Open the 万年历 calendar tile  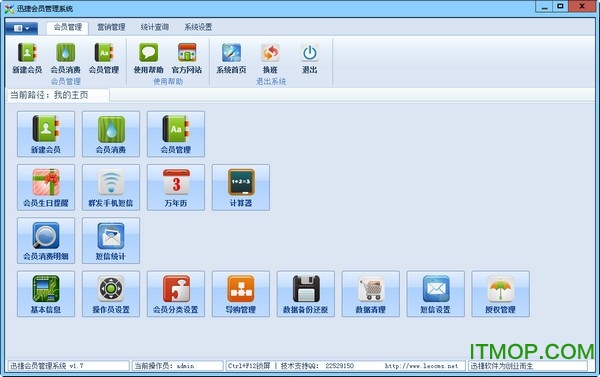pos(176,188)
